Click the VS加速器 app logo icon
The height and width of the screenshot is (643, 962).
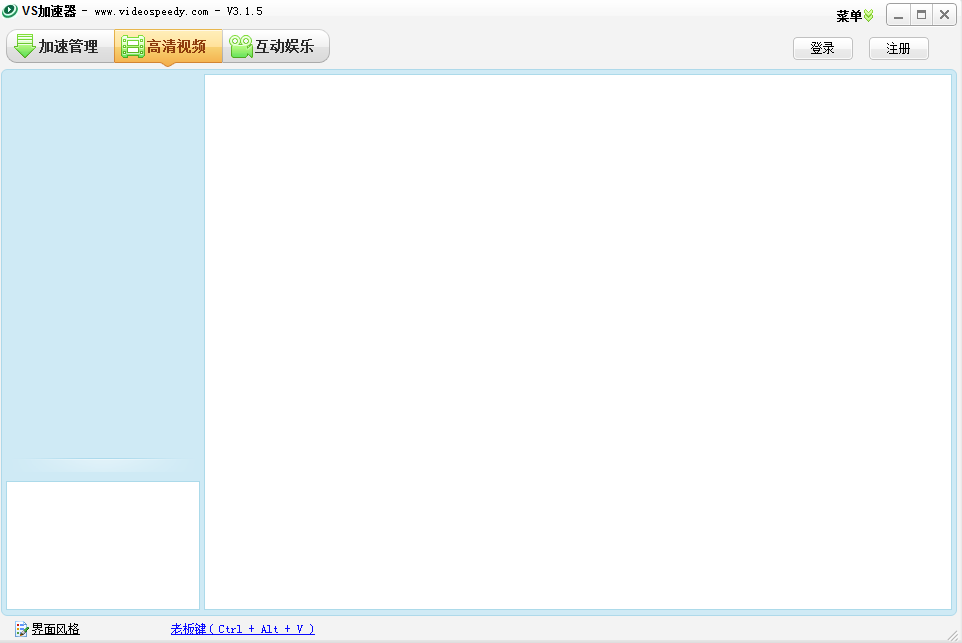pos(10,10)
